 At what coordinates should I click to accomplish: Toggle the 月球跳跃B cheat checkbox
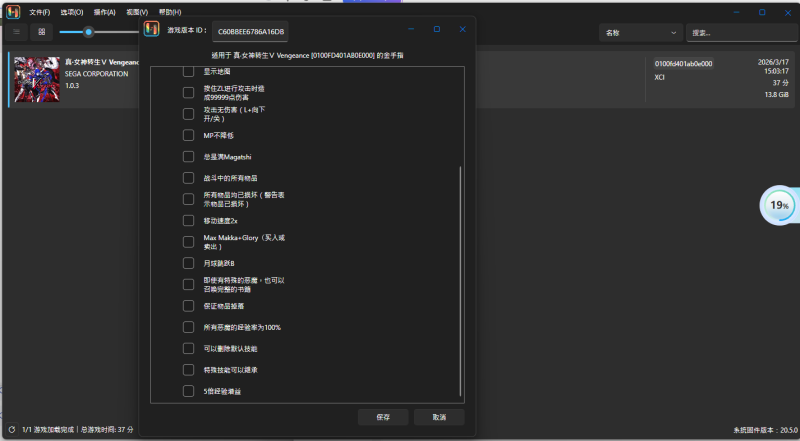188,263
